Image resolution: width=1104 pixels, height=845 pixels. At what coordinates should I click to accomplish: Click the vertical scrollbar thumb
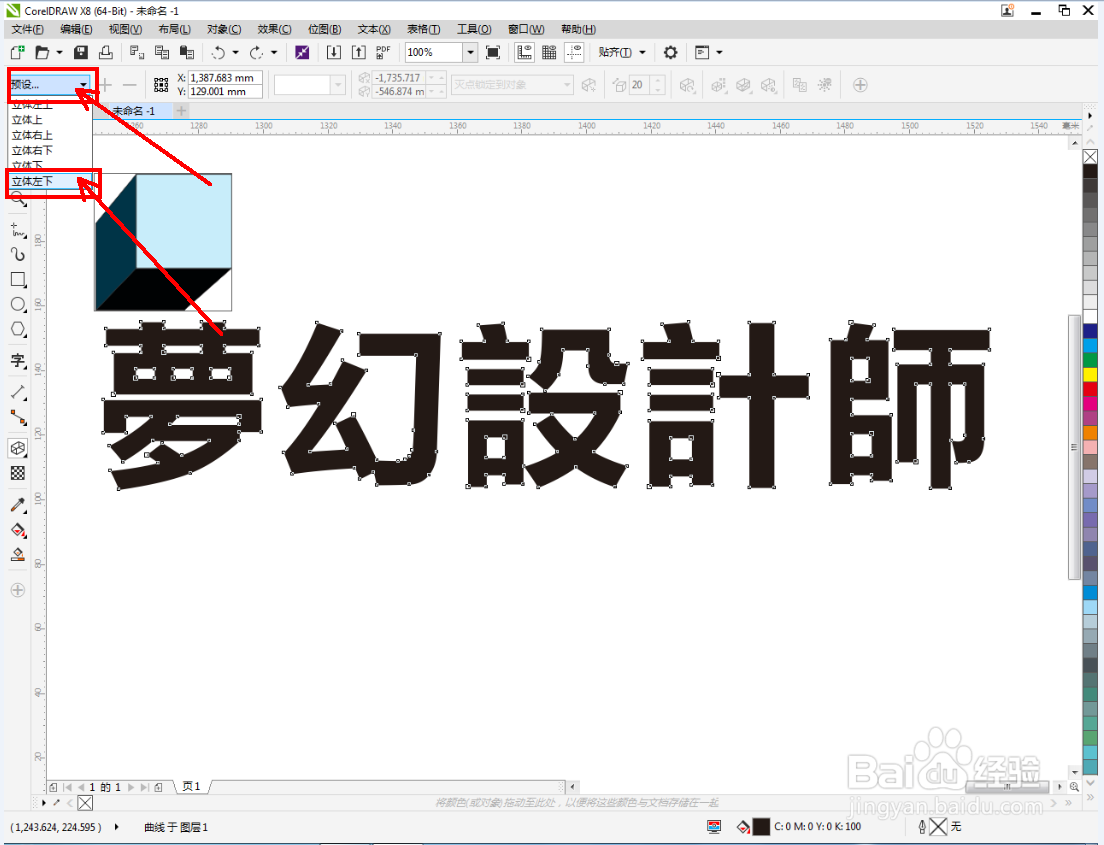pyautogui.click(x=1074, y=447)
